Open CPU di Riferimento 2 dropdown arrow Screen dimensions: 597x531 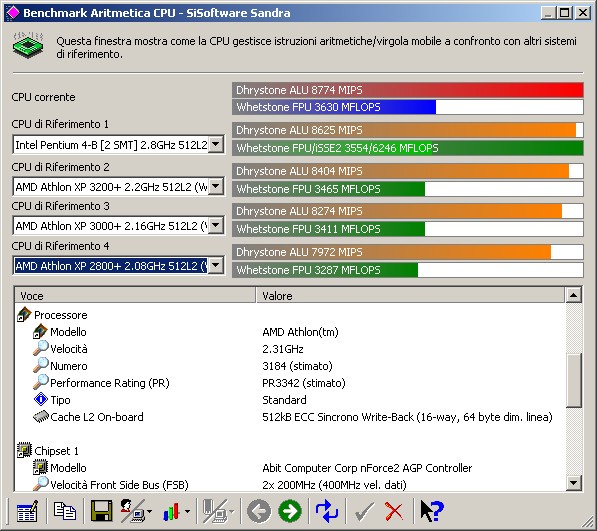click(215, 187)
